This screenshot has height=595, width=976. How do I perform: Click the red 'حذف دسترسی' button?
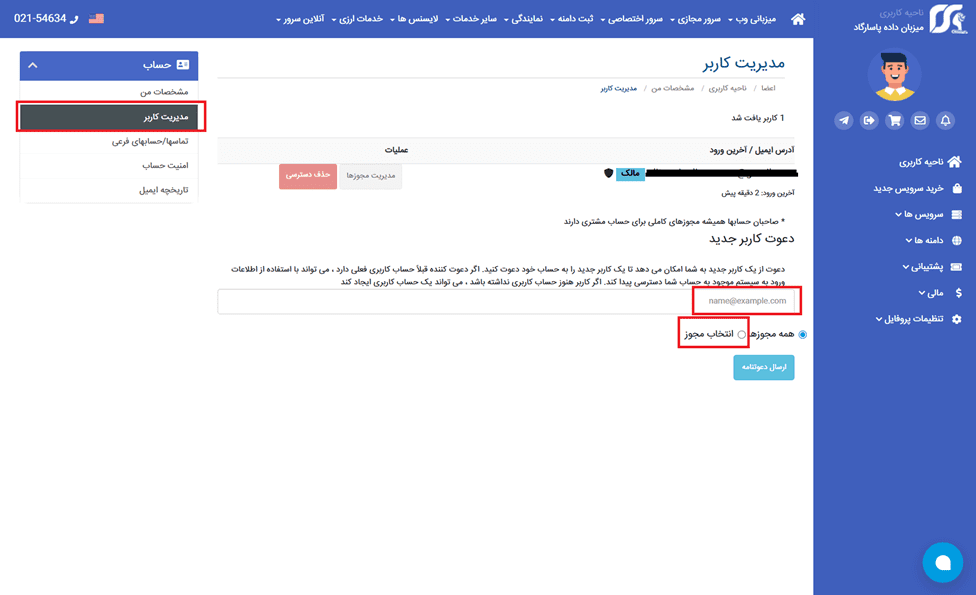click(x=308, y=175)
